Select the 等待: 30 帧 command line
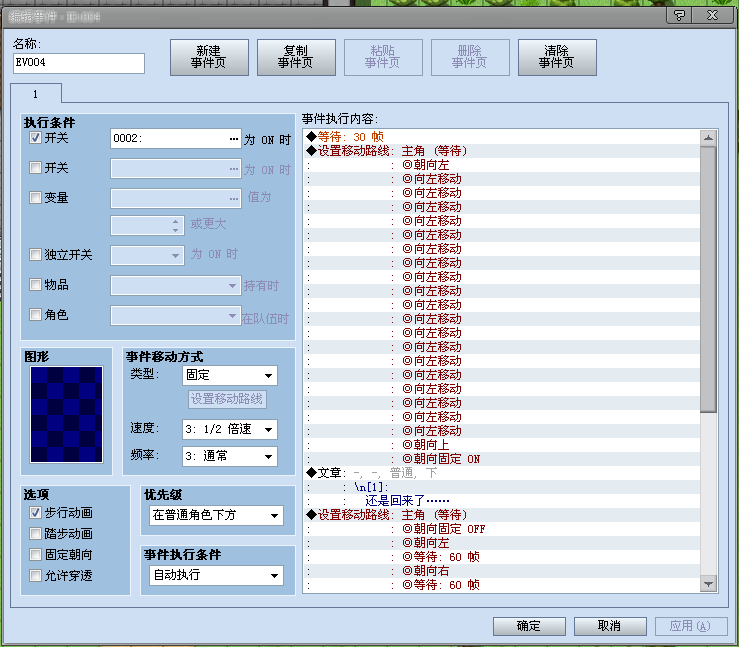 click(502, 137)
